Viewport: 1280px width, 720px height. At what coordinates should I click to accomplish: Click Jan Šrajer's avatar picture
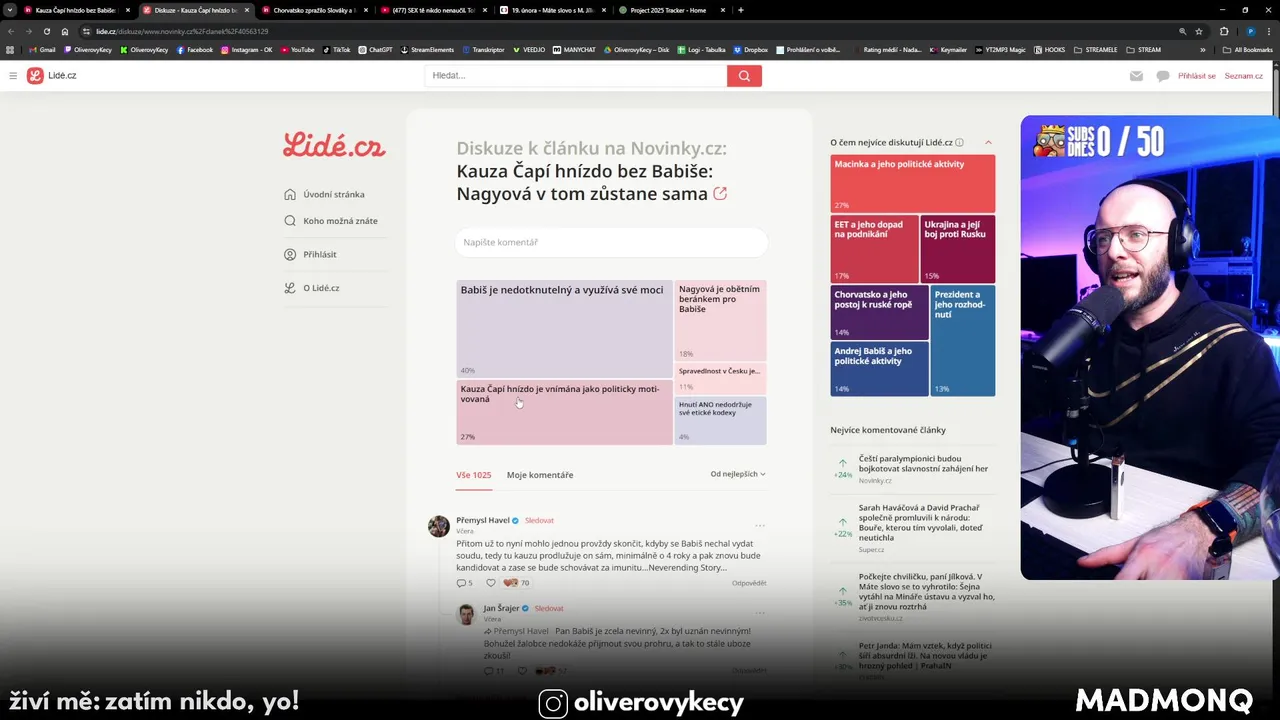pos(466,614)
